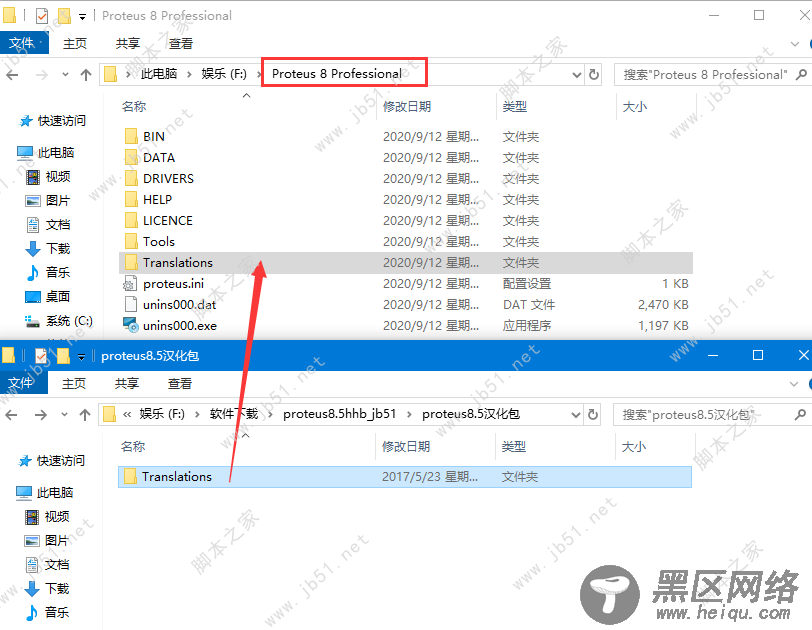812x630 pixels.
Task: Select 快速访问 in the Proteus 8 Professional window sidebar
Action: point(52,121)
